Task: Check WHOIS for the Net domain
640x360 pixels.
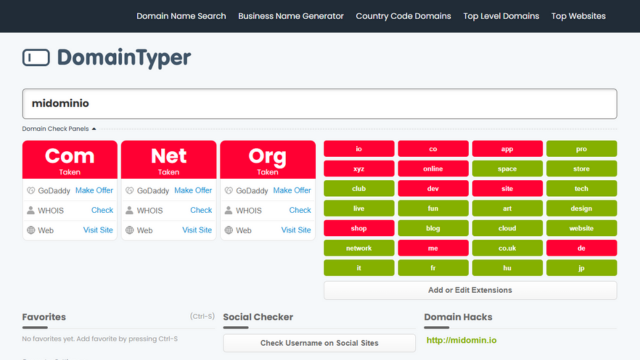Action: (201, 210)
